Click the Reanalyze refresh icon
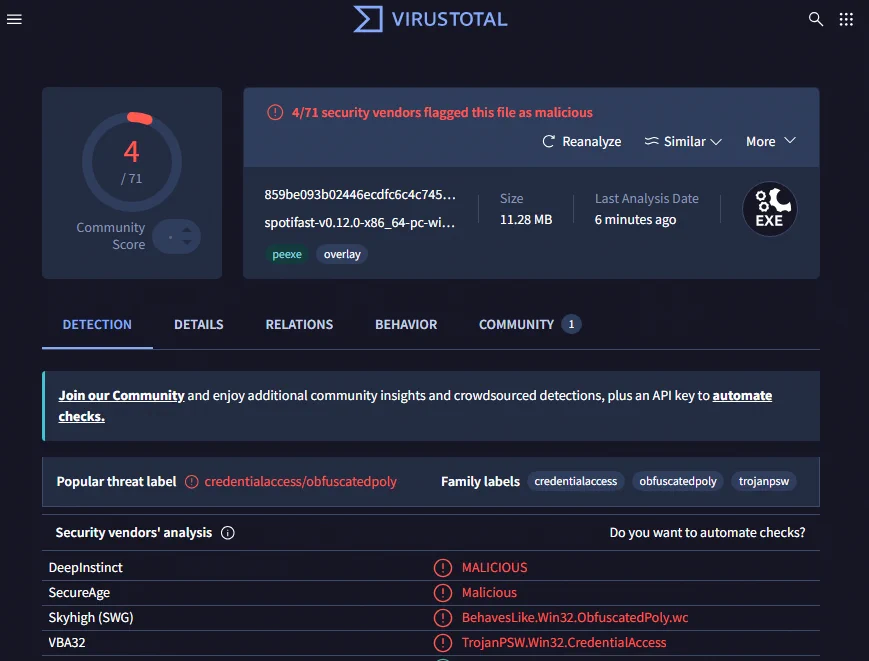Image resolution: width=869 pixels, height=661 pixels. (x=548, y=141)
